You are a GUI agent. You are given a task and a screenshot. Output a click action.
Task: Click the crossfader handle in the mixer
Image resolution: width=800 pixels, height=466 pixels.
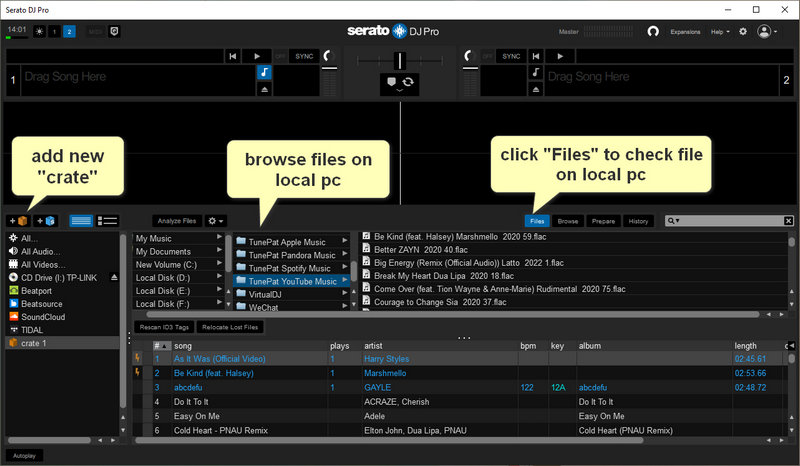click(400, 60)
